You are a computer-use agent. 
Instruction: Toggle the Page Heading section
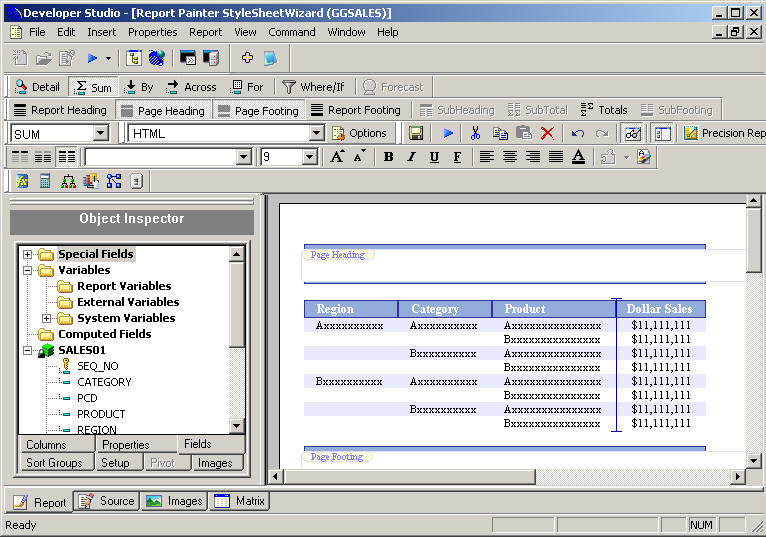tap(163, 110)
